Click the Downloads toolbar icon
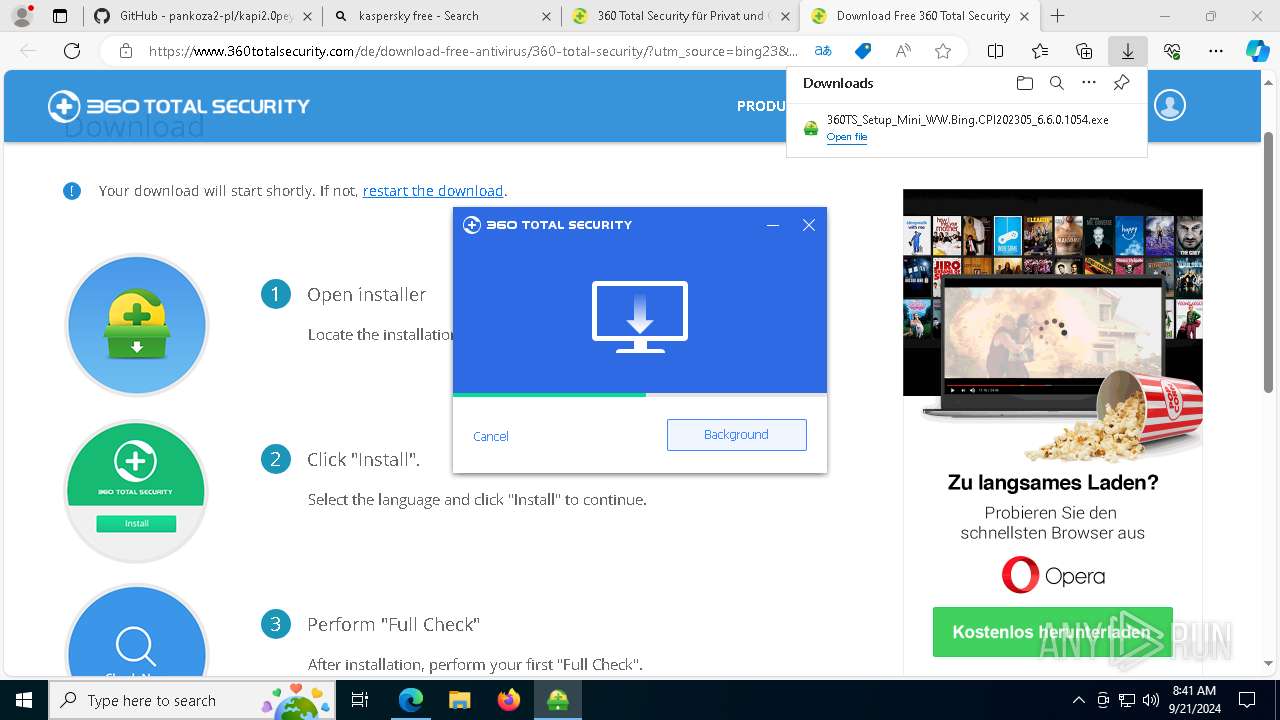This screenshot has width=1280, height=720. [1128, 51]
